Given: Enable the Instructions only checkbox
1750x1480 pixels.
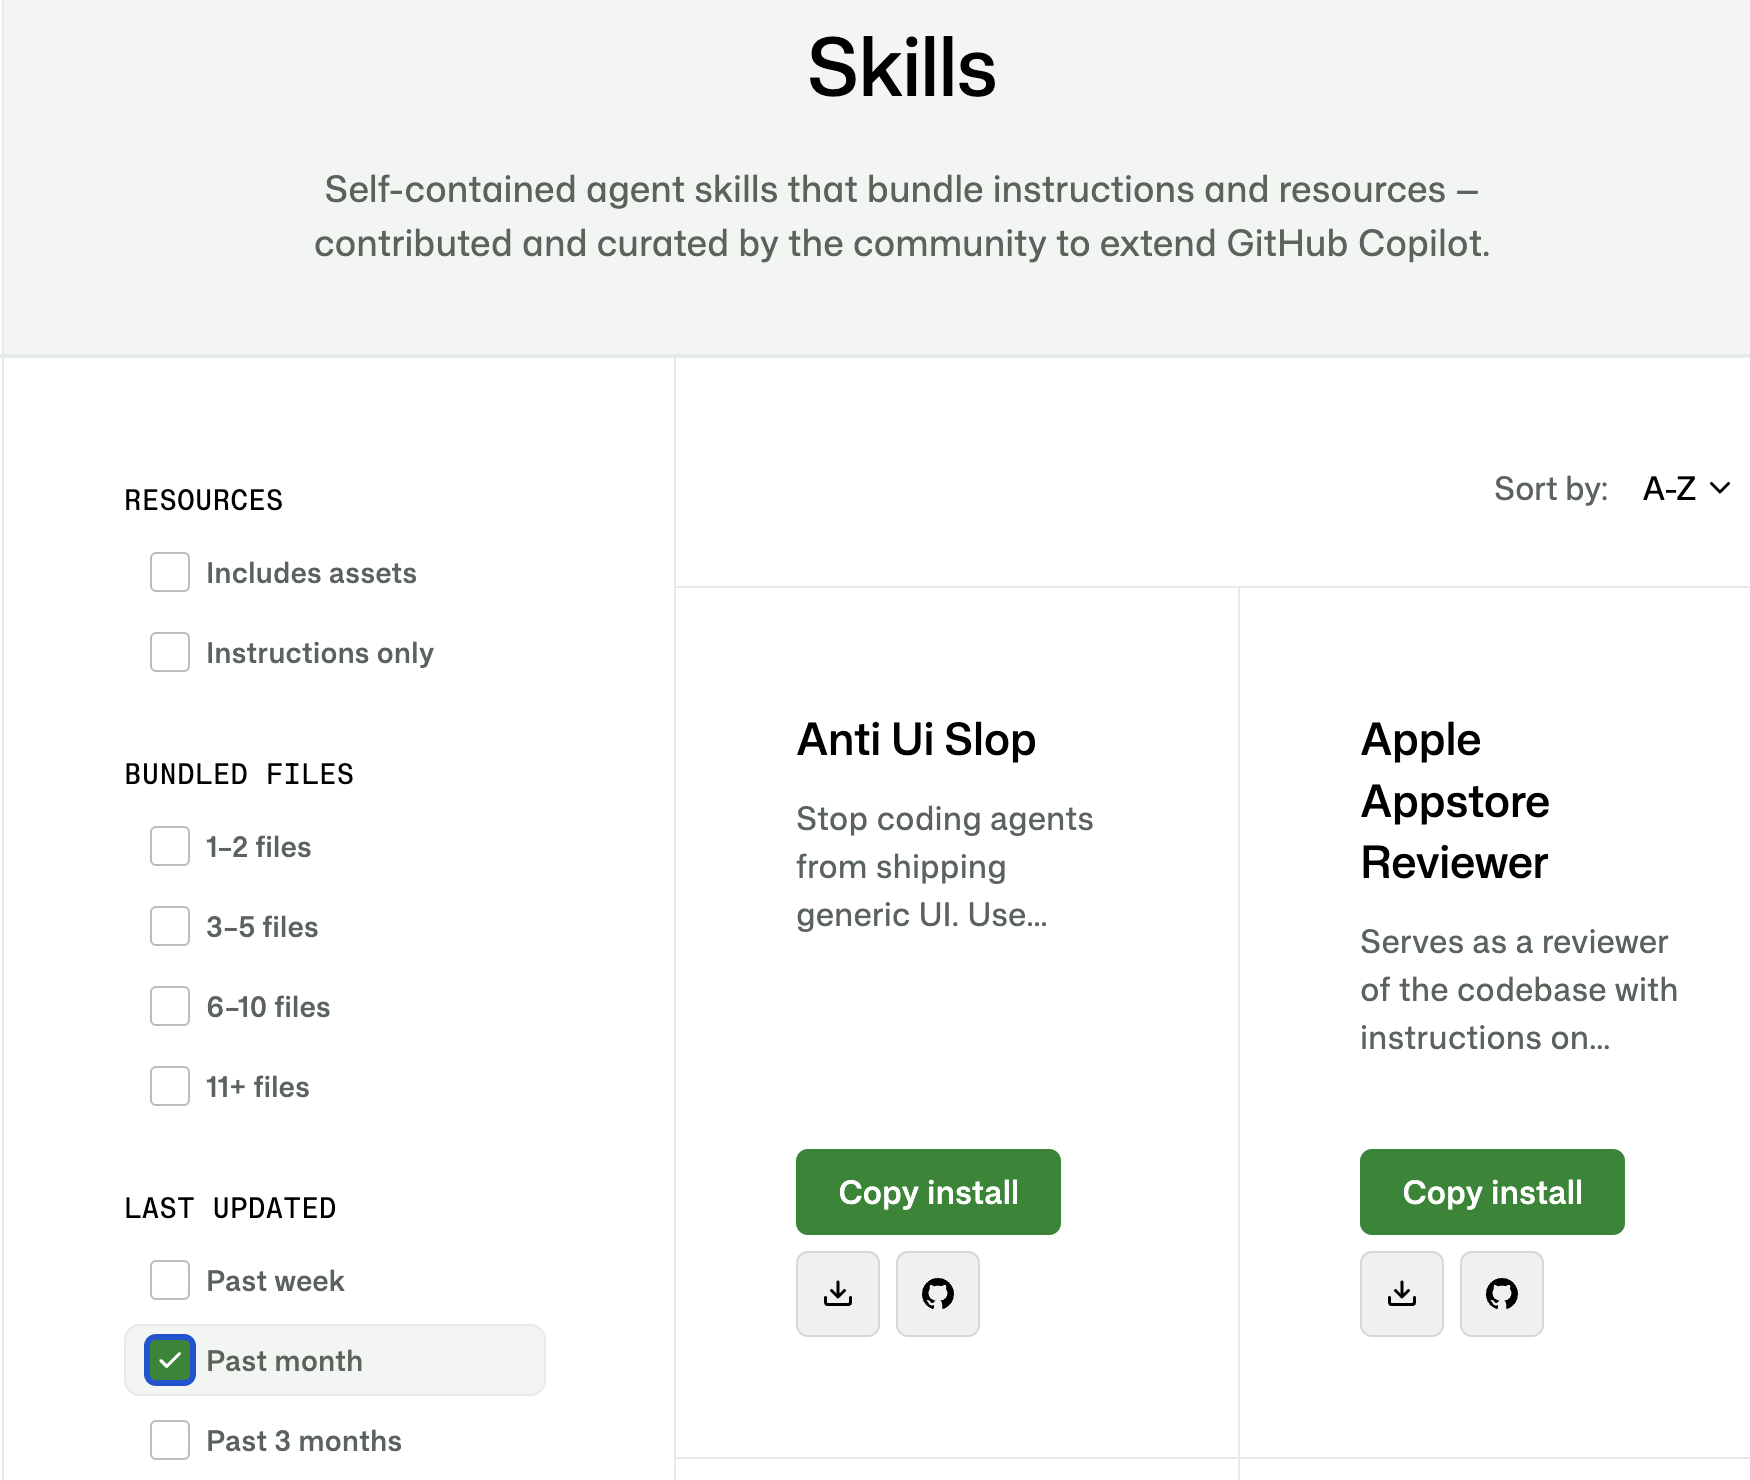Looking at the screenshot, I should (x=170, y=652).
